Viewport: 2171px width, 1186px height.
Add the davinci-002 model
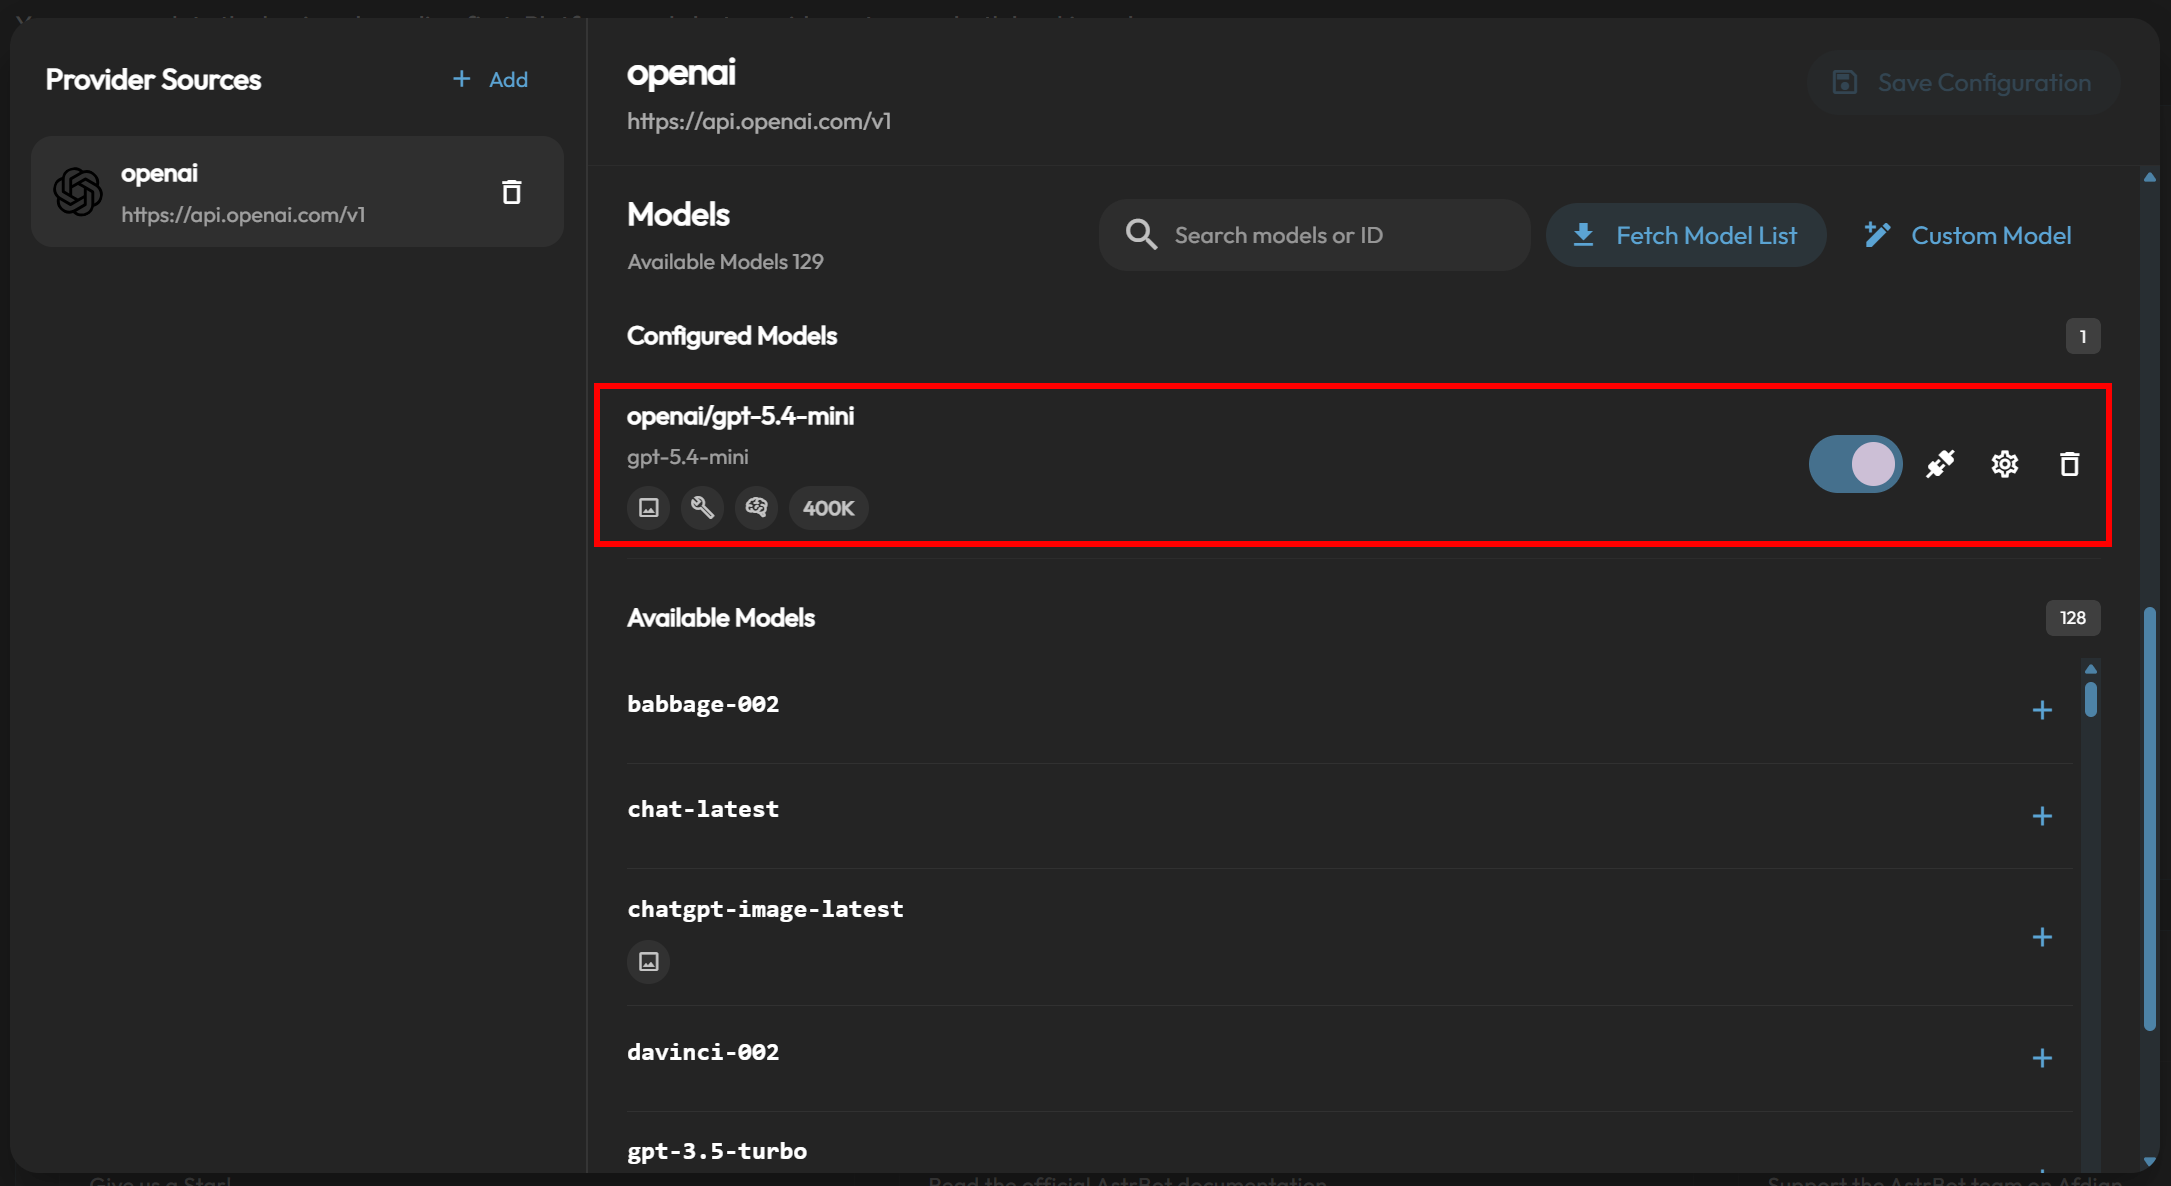[x=2042, y=1058]
